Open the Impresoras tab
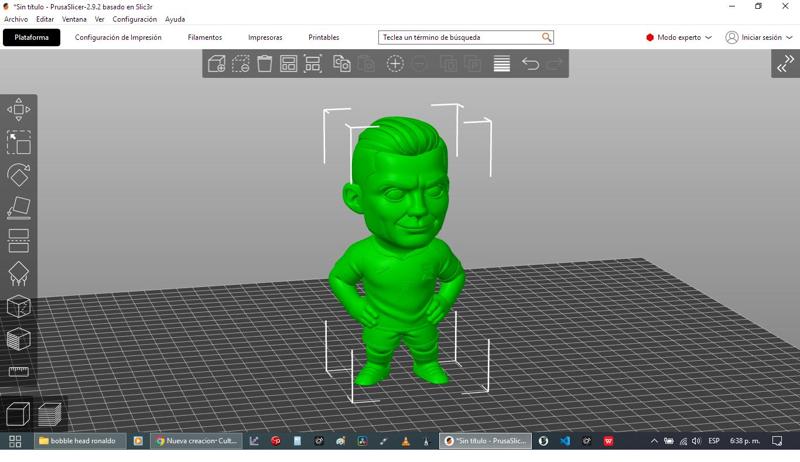This screenshot has height=462, width=800. click(265, 37)
